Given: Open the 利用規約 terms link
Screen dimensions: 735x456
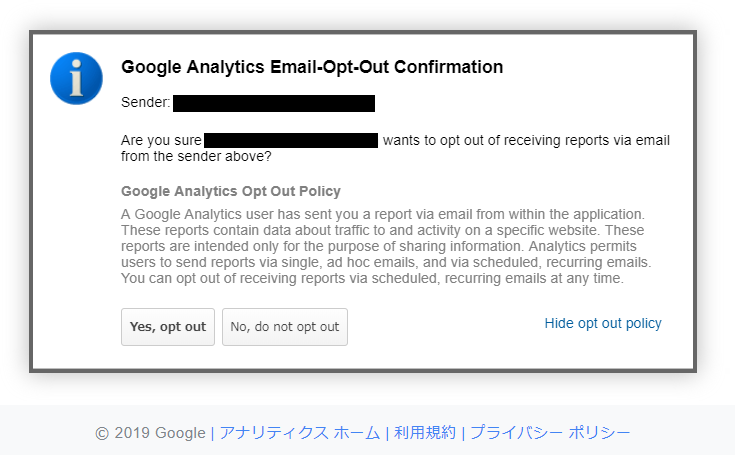Looking at the screenshot, I should pyautogui.click(x=425, y=433).
